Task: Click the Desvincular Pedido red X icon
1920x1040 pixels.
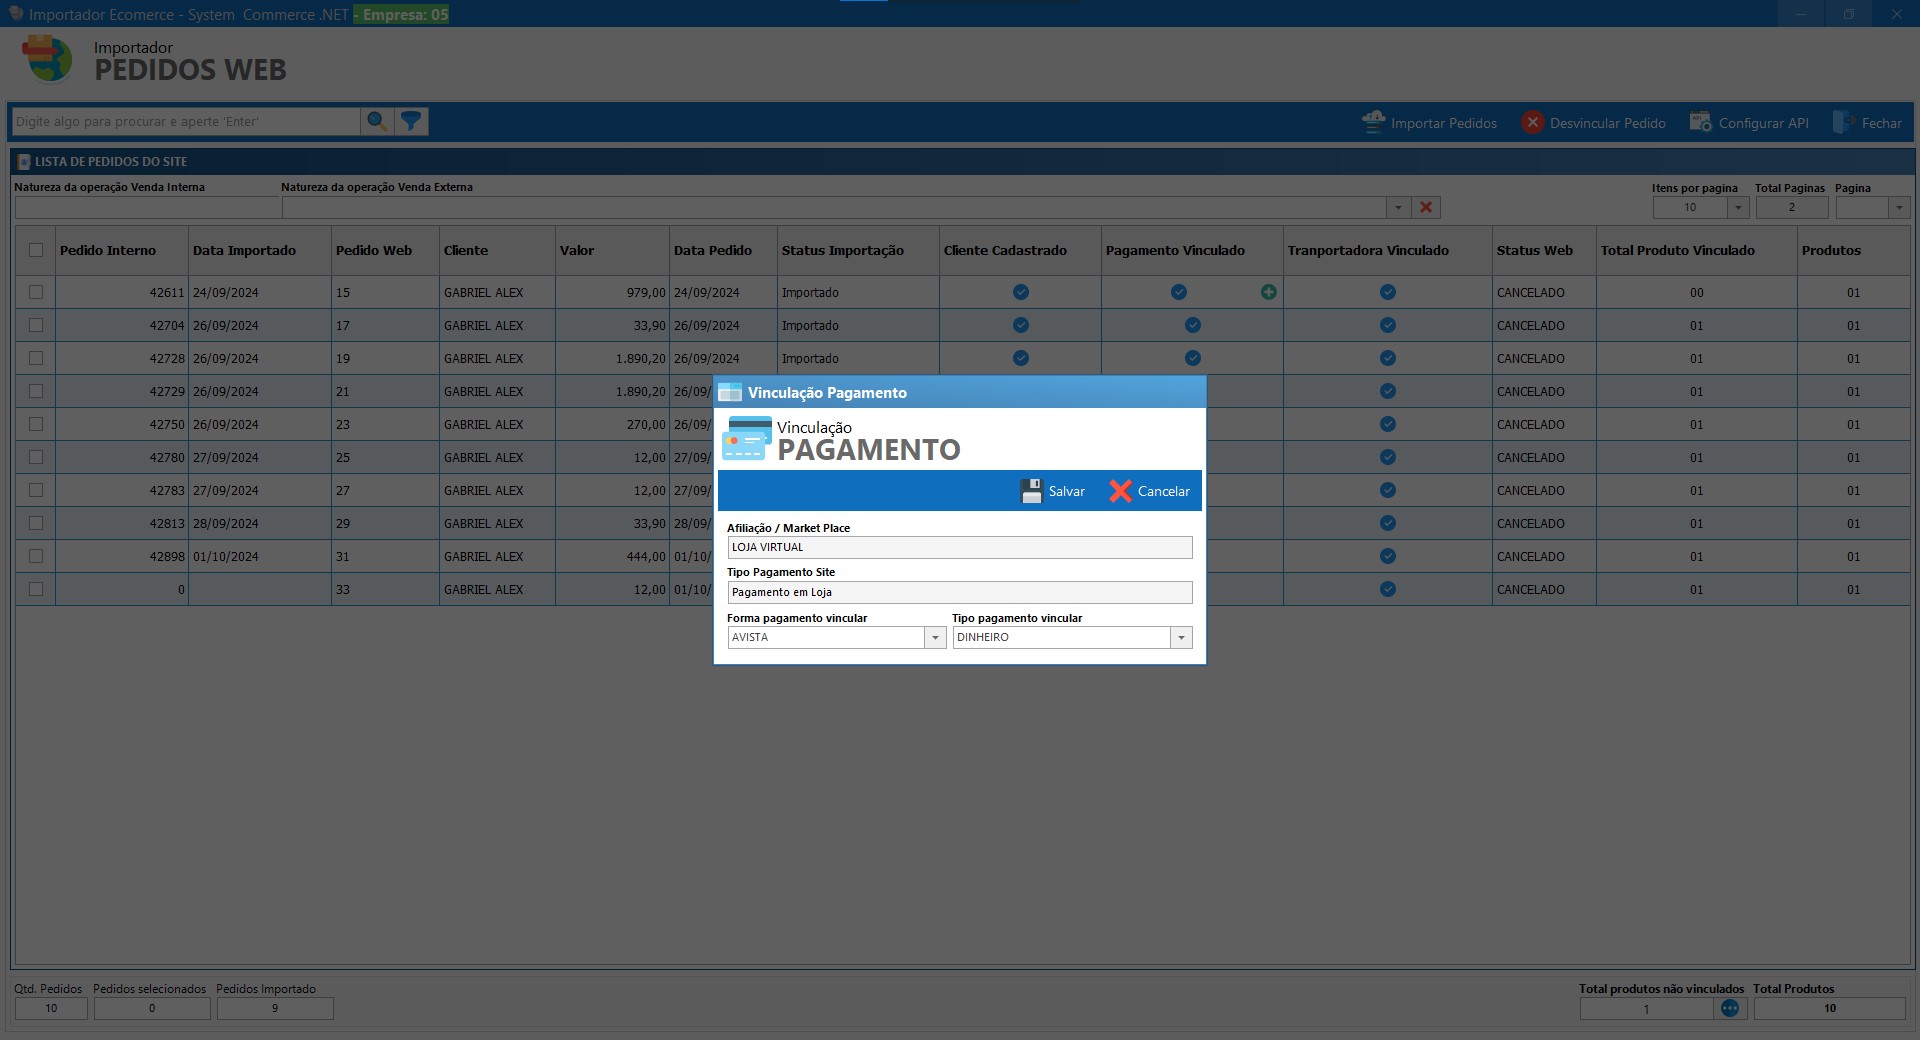Action: coord(1533,121)
